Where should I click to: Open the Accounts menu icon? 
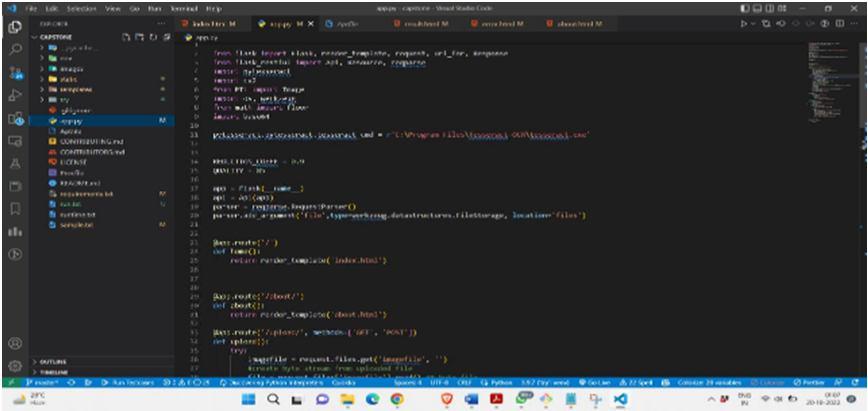(16, 343)
